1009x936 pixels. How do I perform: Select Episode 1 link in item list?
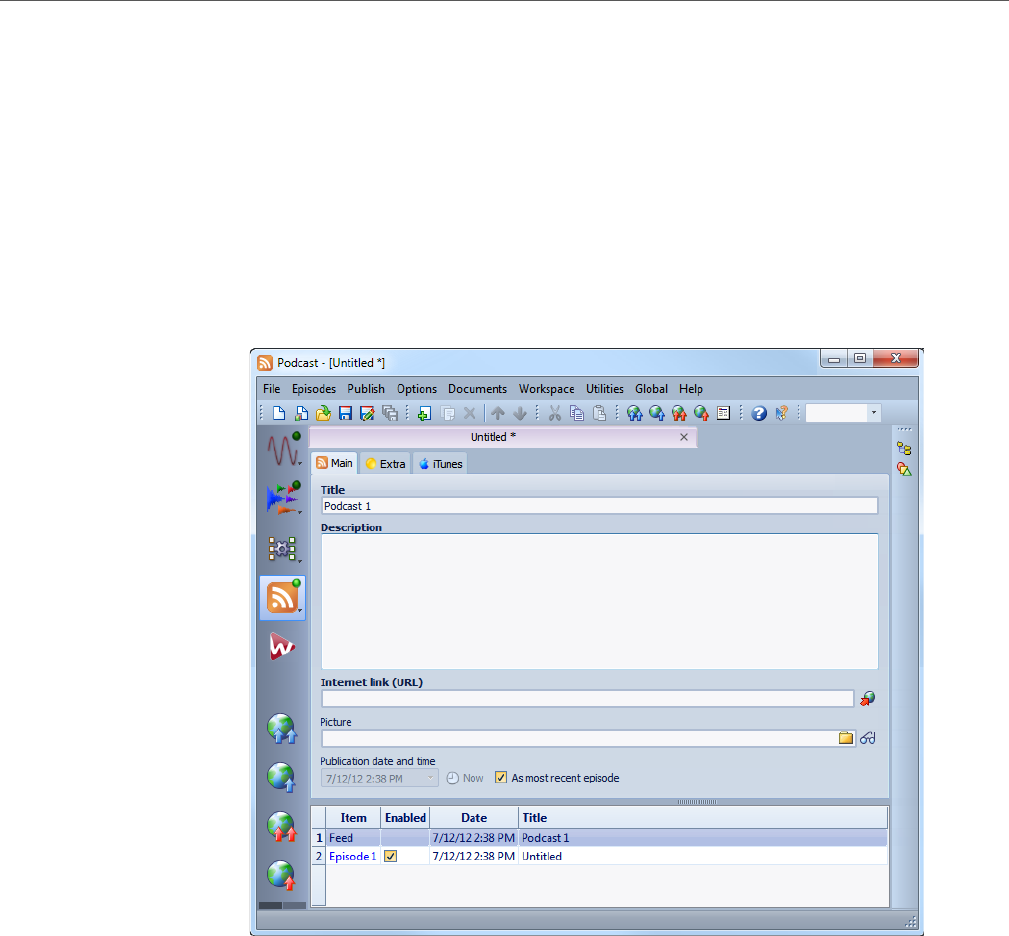pos(352,856)
